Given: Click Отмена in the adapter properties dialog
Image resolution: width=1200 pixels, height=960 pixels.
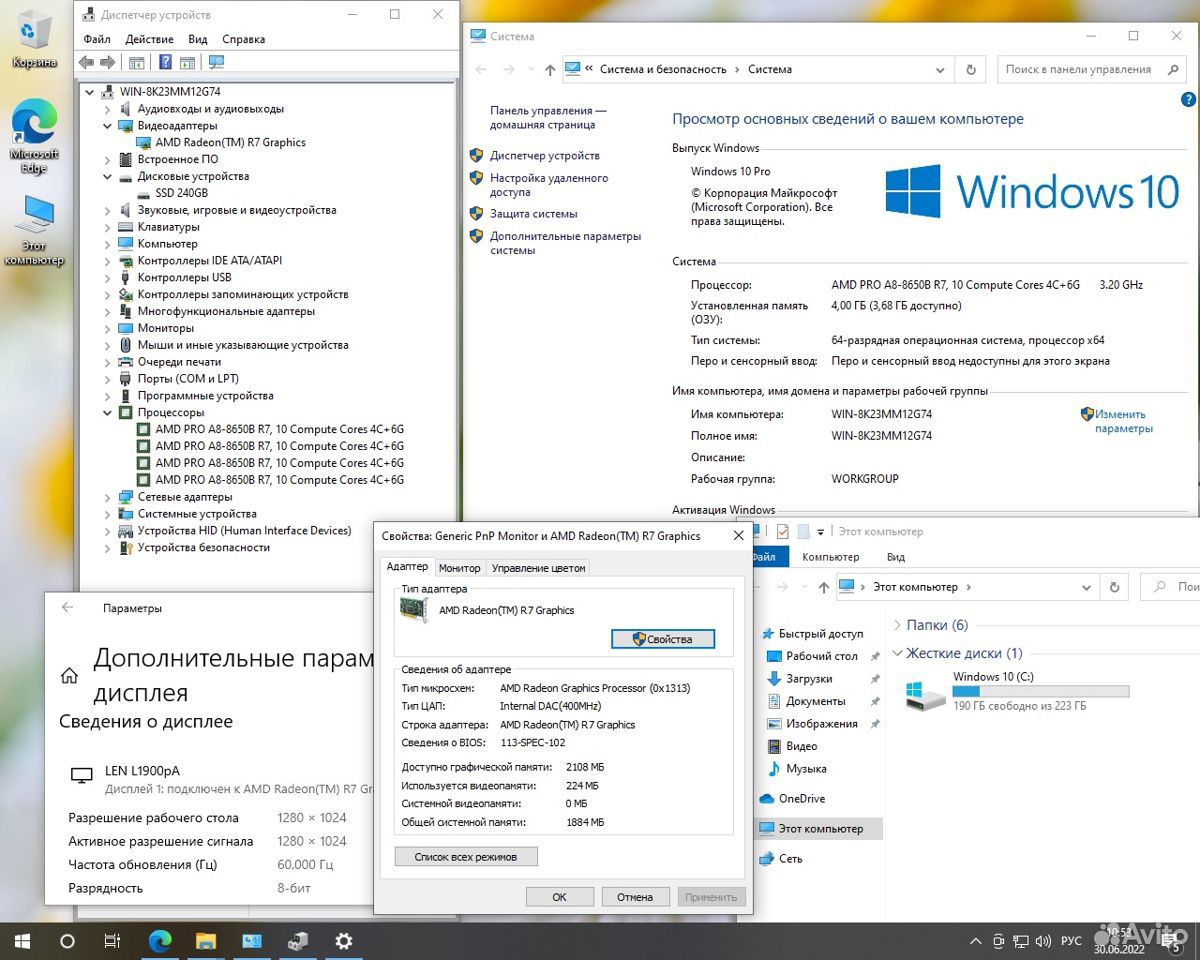Looking at the screenshot, I should 635,897.
